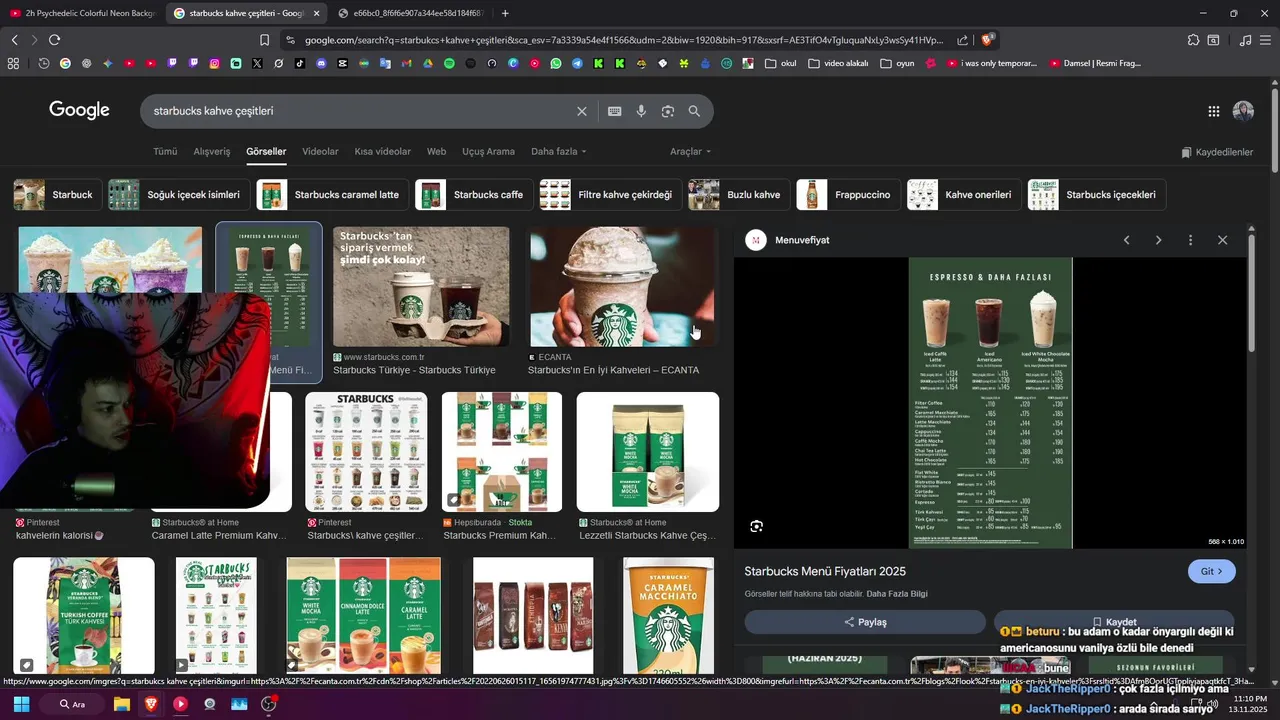Open File Explorer from the taskbar

[121, 704]
